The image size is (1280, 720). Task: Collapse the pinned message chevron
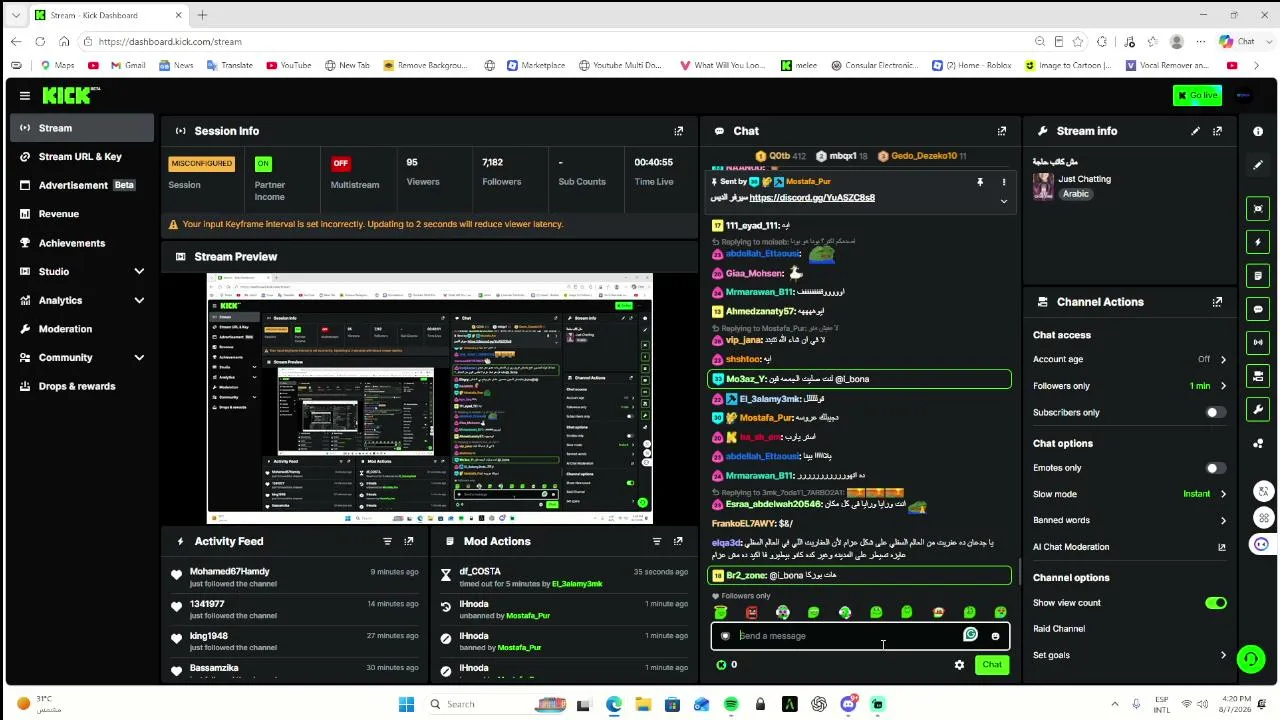(1004, 201)
